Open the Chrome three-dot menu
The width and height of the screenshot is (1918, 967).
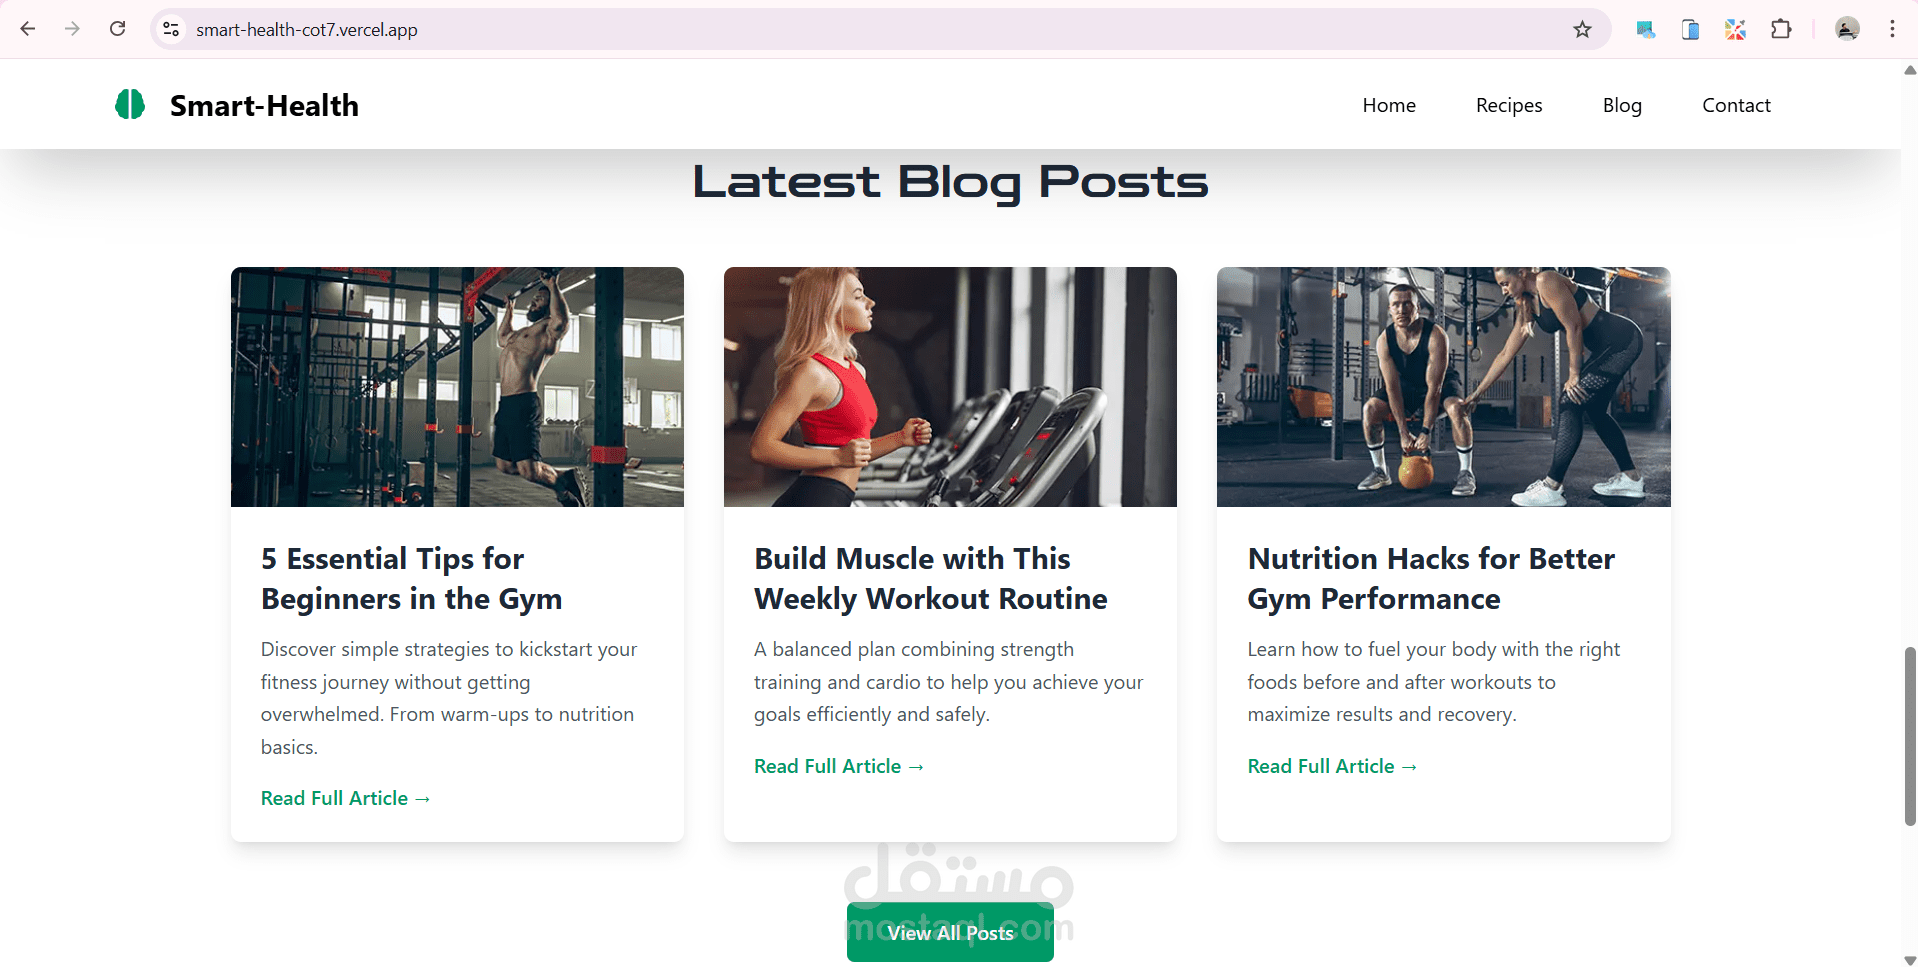coord(1892,29)
